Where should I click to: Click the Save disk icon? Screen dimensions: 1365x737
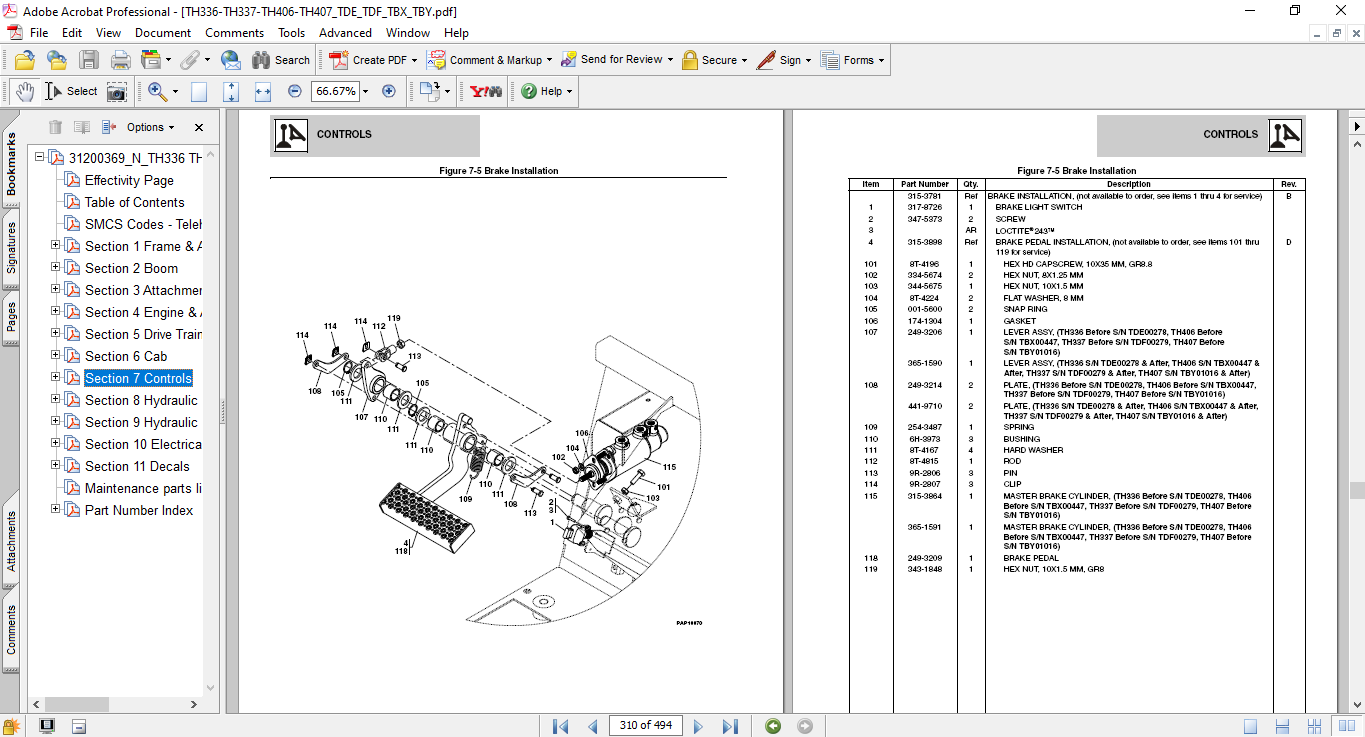tap(89, 60)
